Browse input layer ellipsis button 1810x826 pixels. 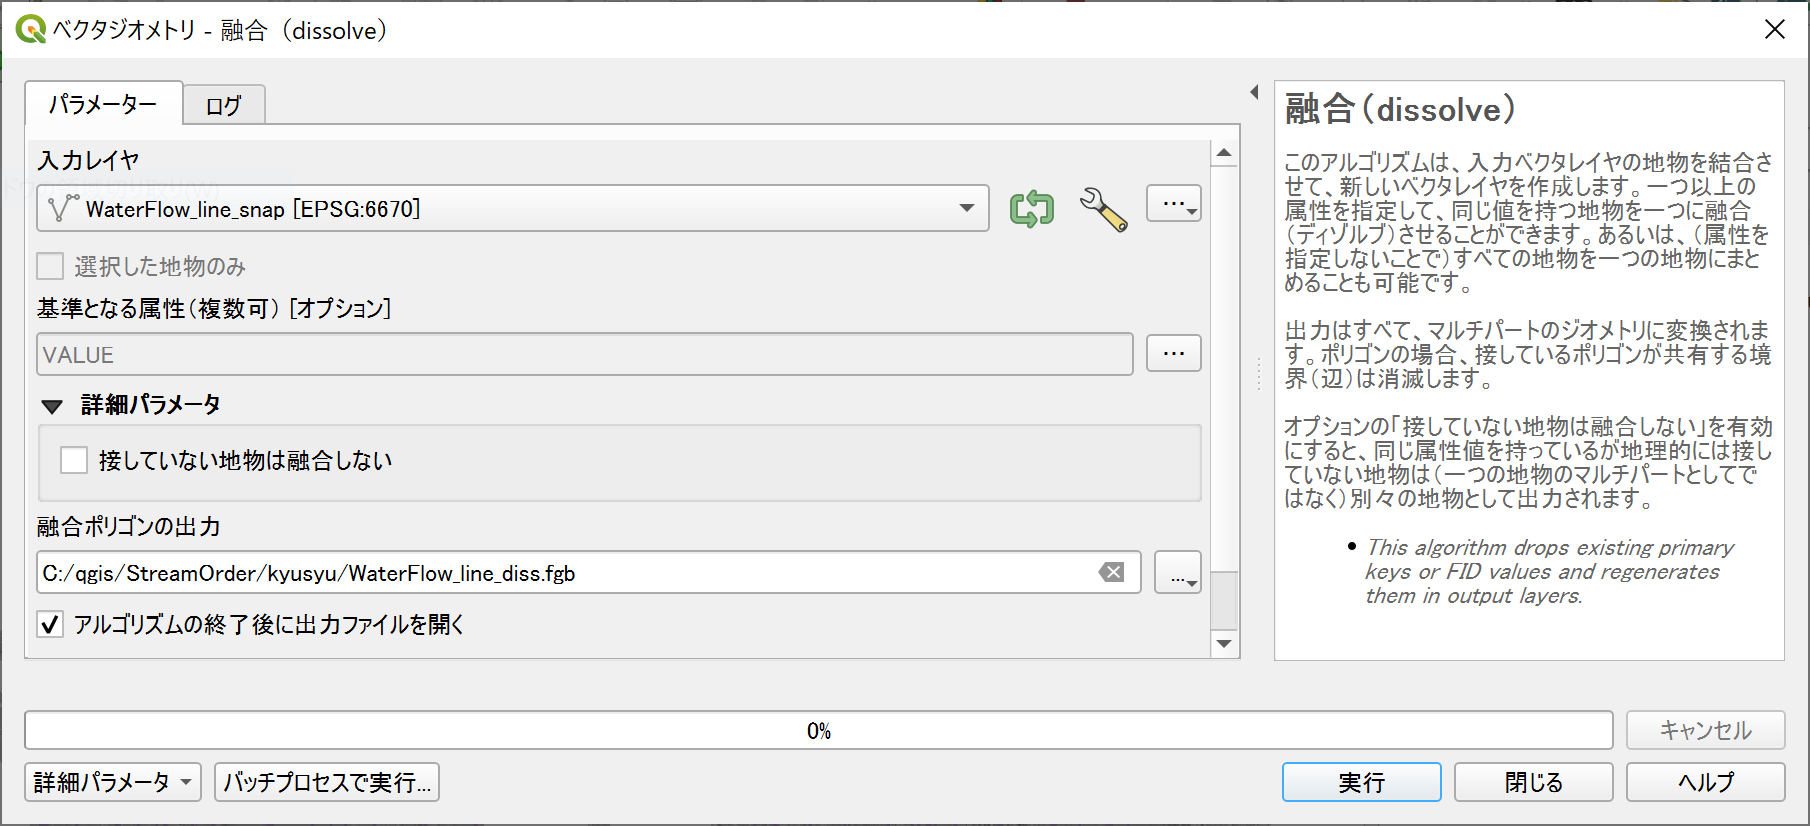click(x=1173, y=204)
